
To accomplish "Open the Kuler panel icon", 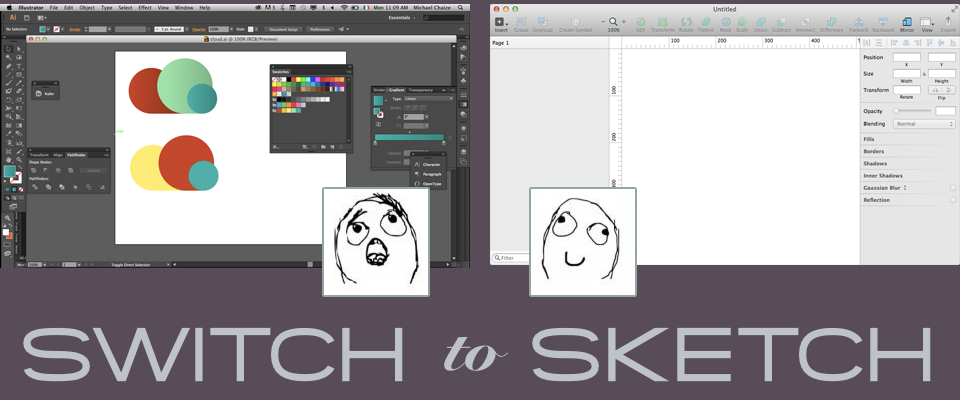I will pyautogui.click(x=39, y=93).
